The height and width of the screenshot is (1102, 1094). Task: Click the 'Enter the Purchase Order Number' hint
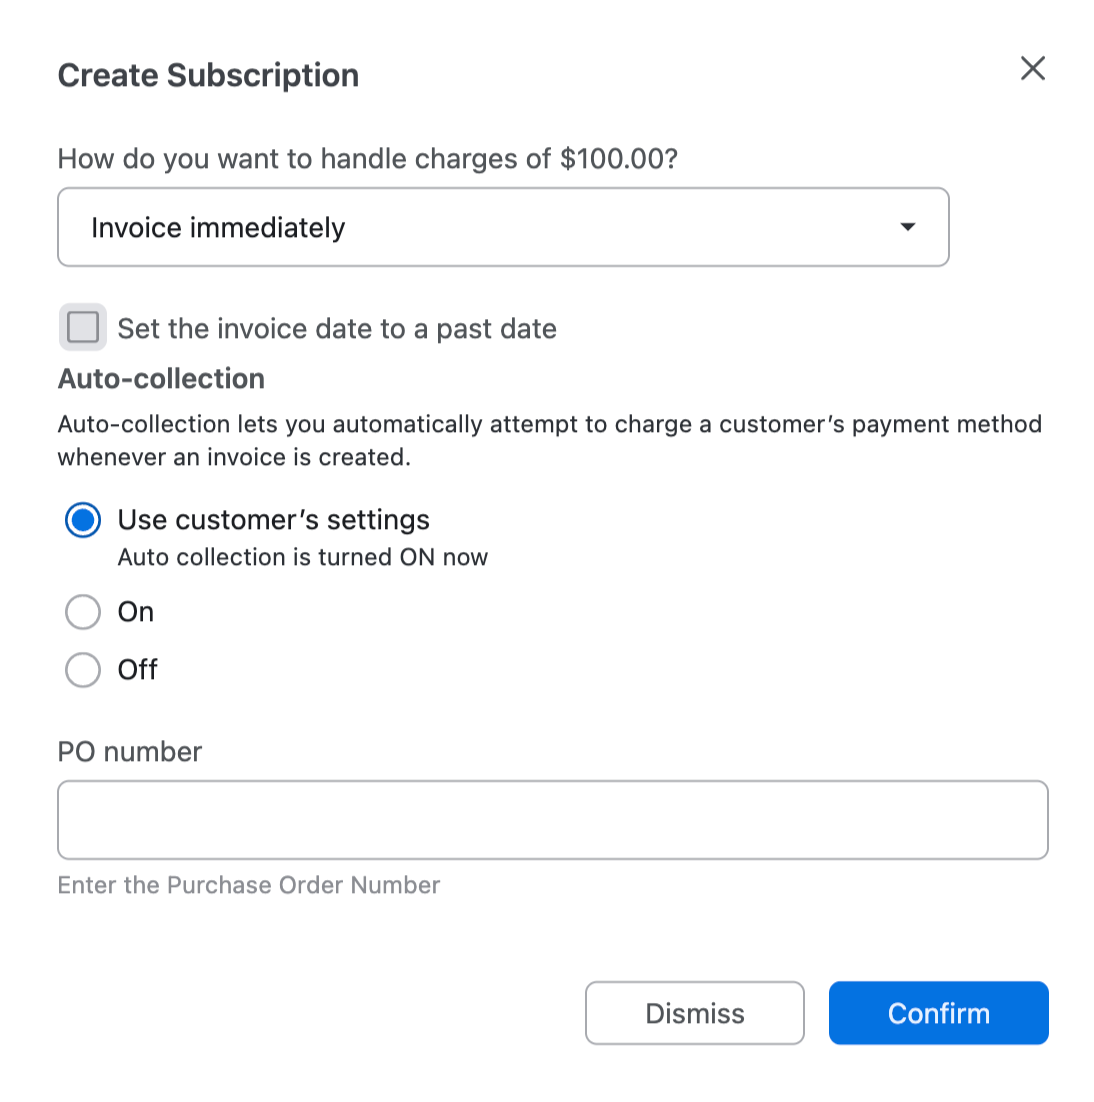249,885
